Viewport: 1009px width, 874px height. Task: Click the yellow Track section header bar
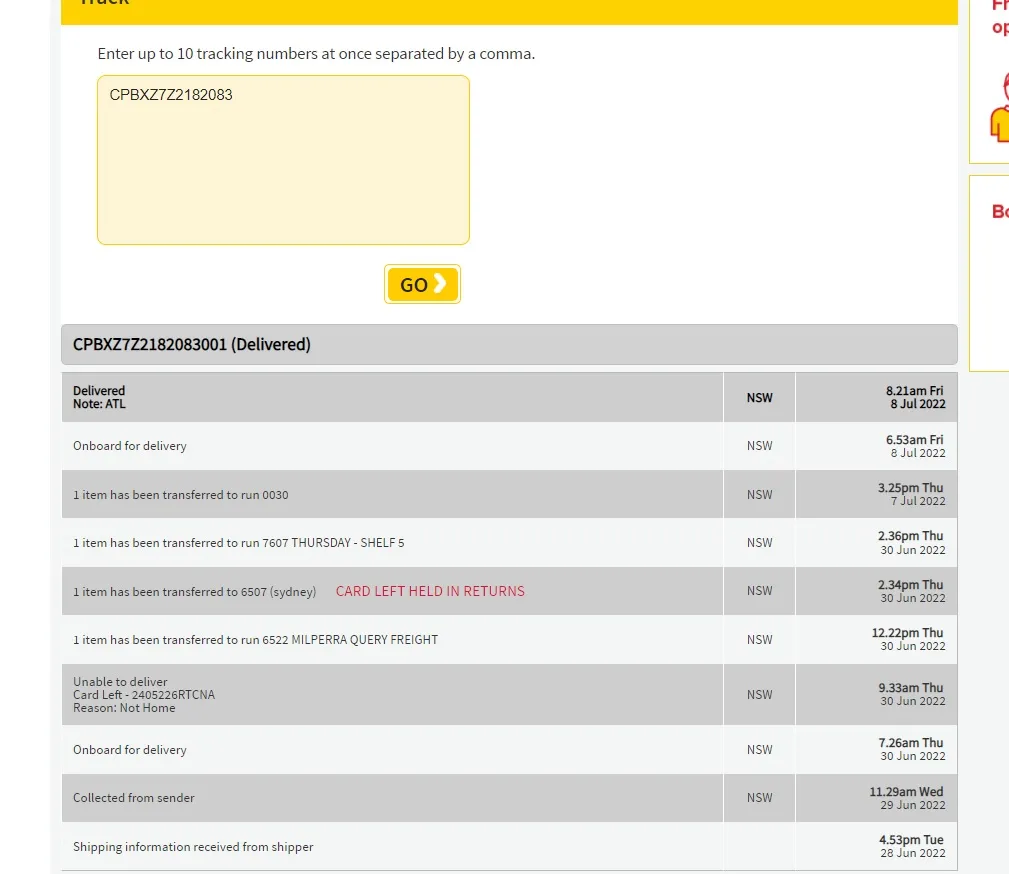(508, 10)
